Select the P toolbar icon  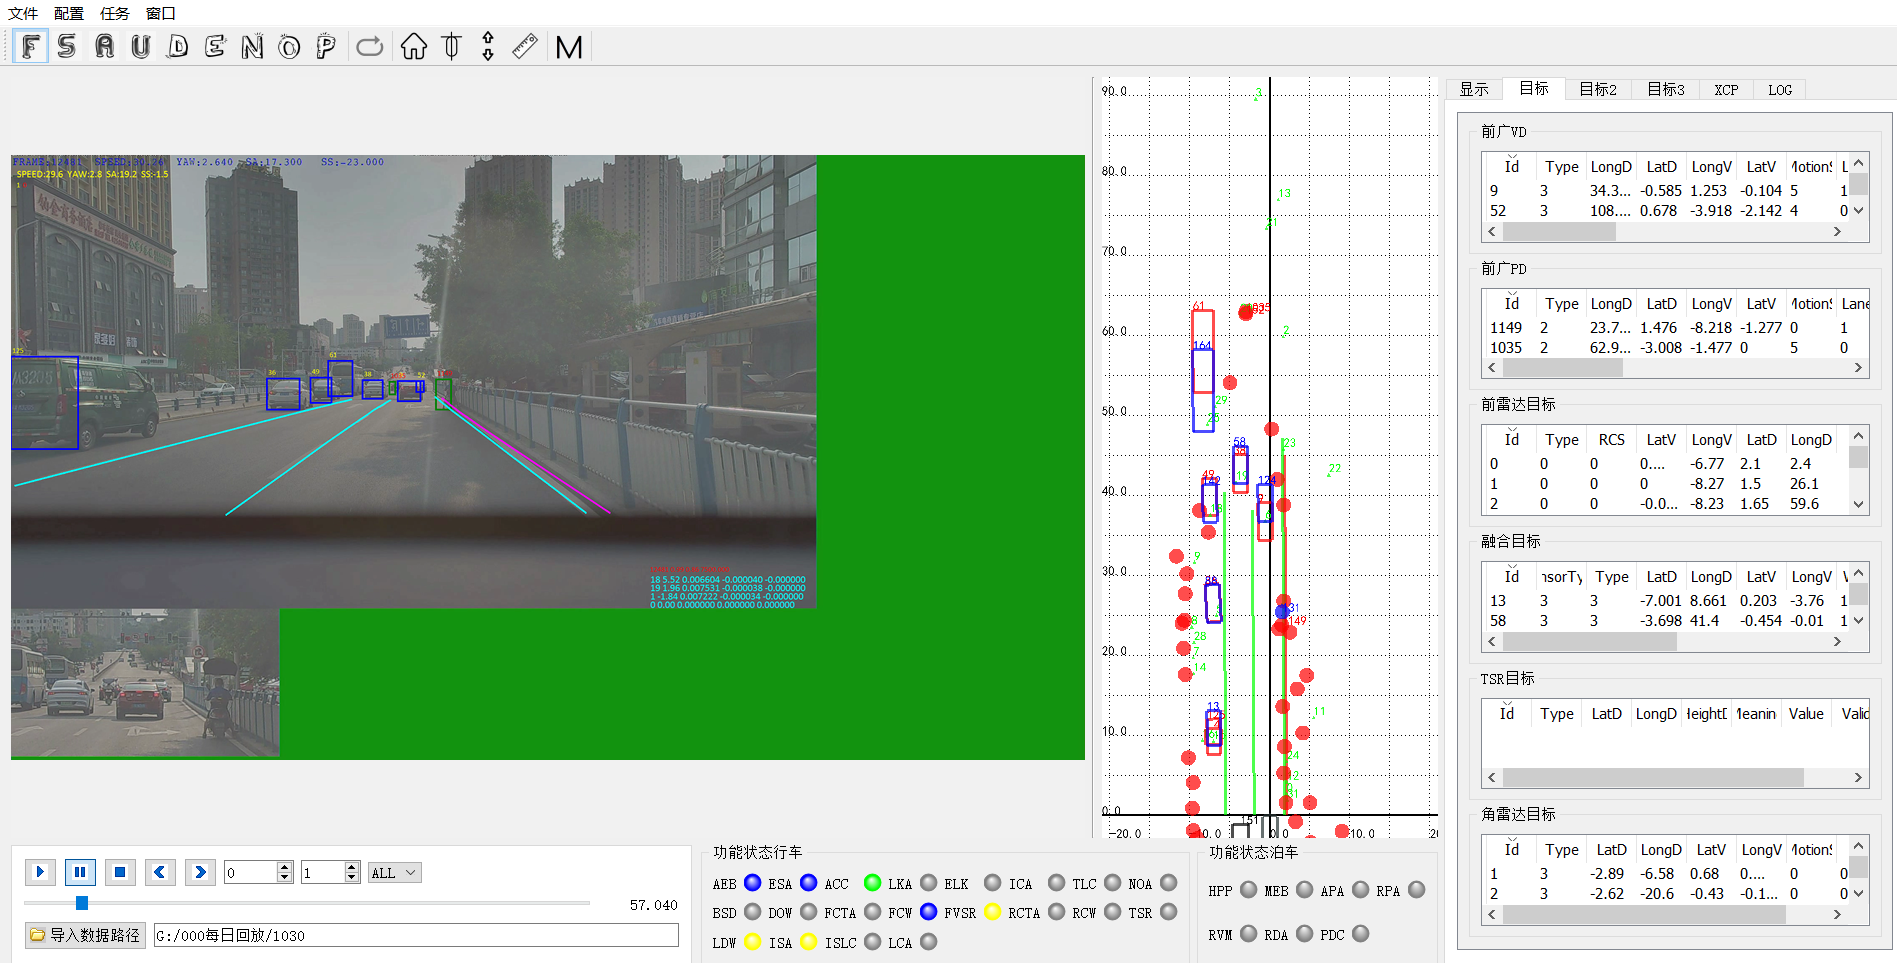click(326, 46)
